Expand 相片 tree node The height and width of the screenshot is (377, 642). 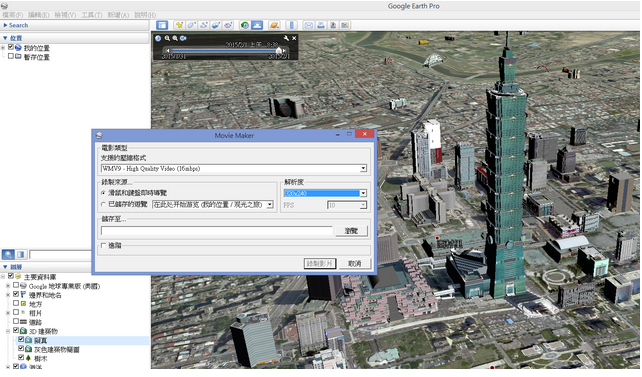pos(8,313)
